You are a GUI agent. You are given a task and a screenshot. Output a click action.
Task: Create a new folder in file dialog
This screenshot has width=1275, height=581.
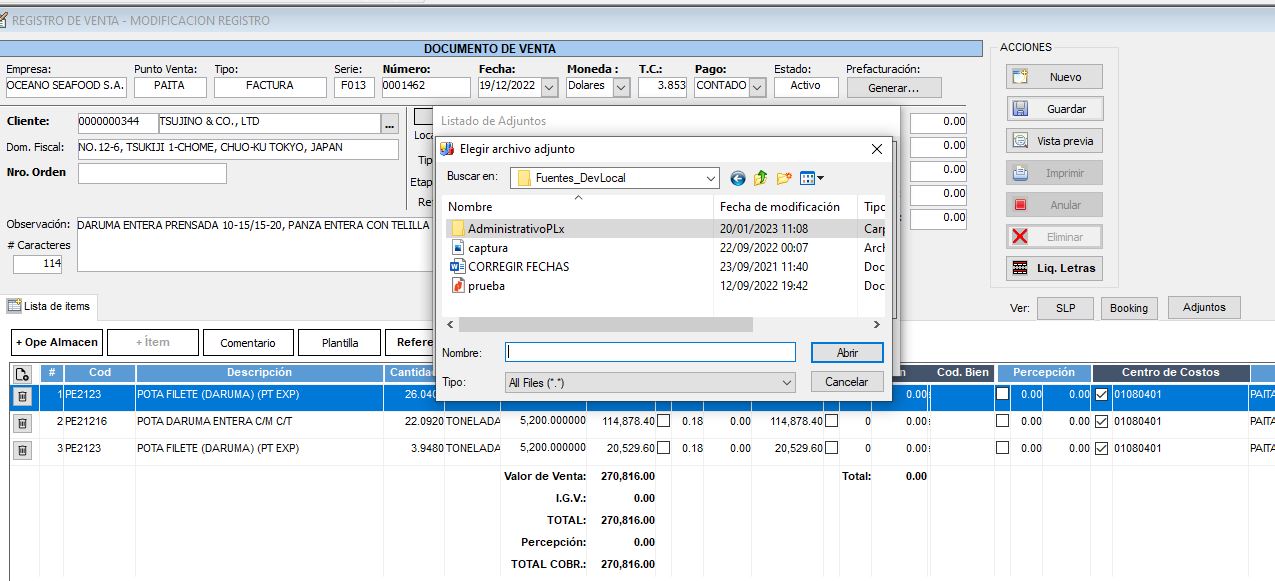click(x=785, y=178)
